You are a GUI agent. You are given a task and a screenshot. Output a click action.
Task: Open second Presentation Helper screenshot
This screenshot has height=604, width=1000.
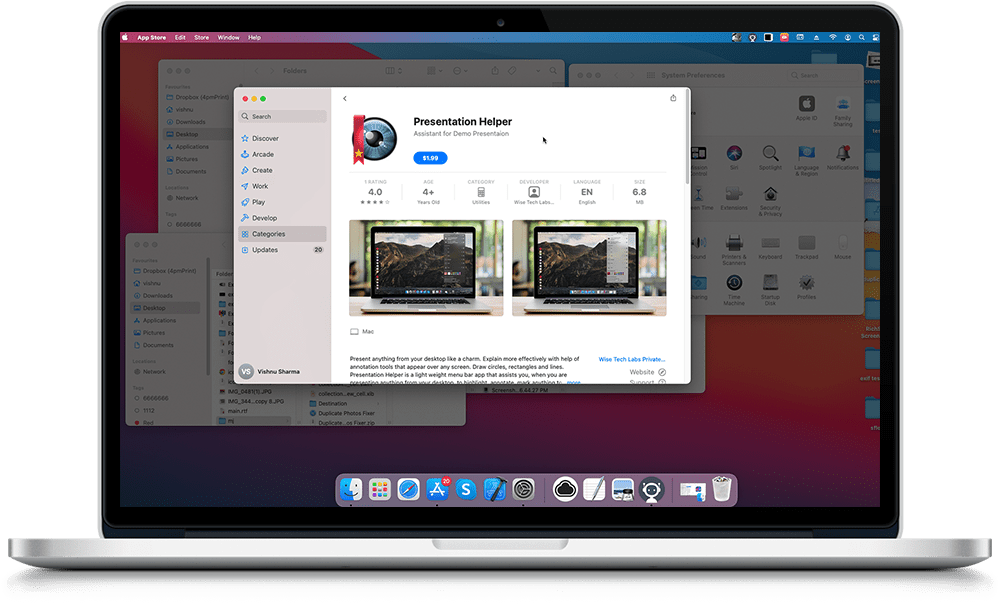(589, 268)
